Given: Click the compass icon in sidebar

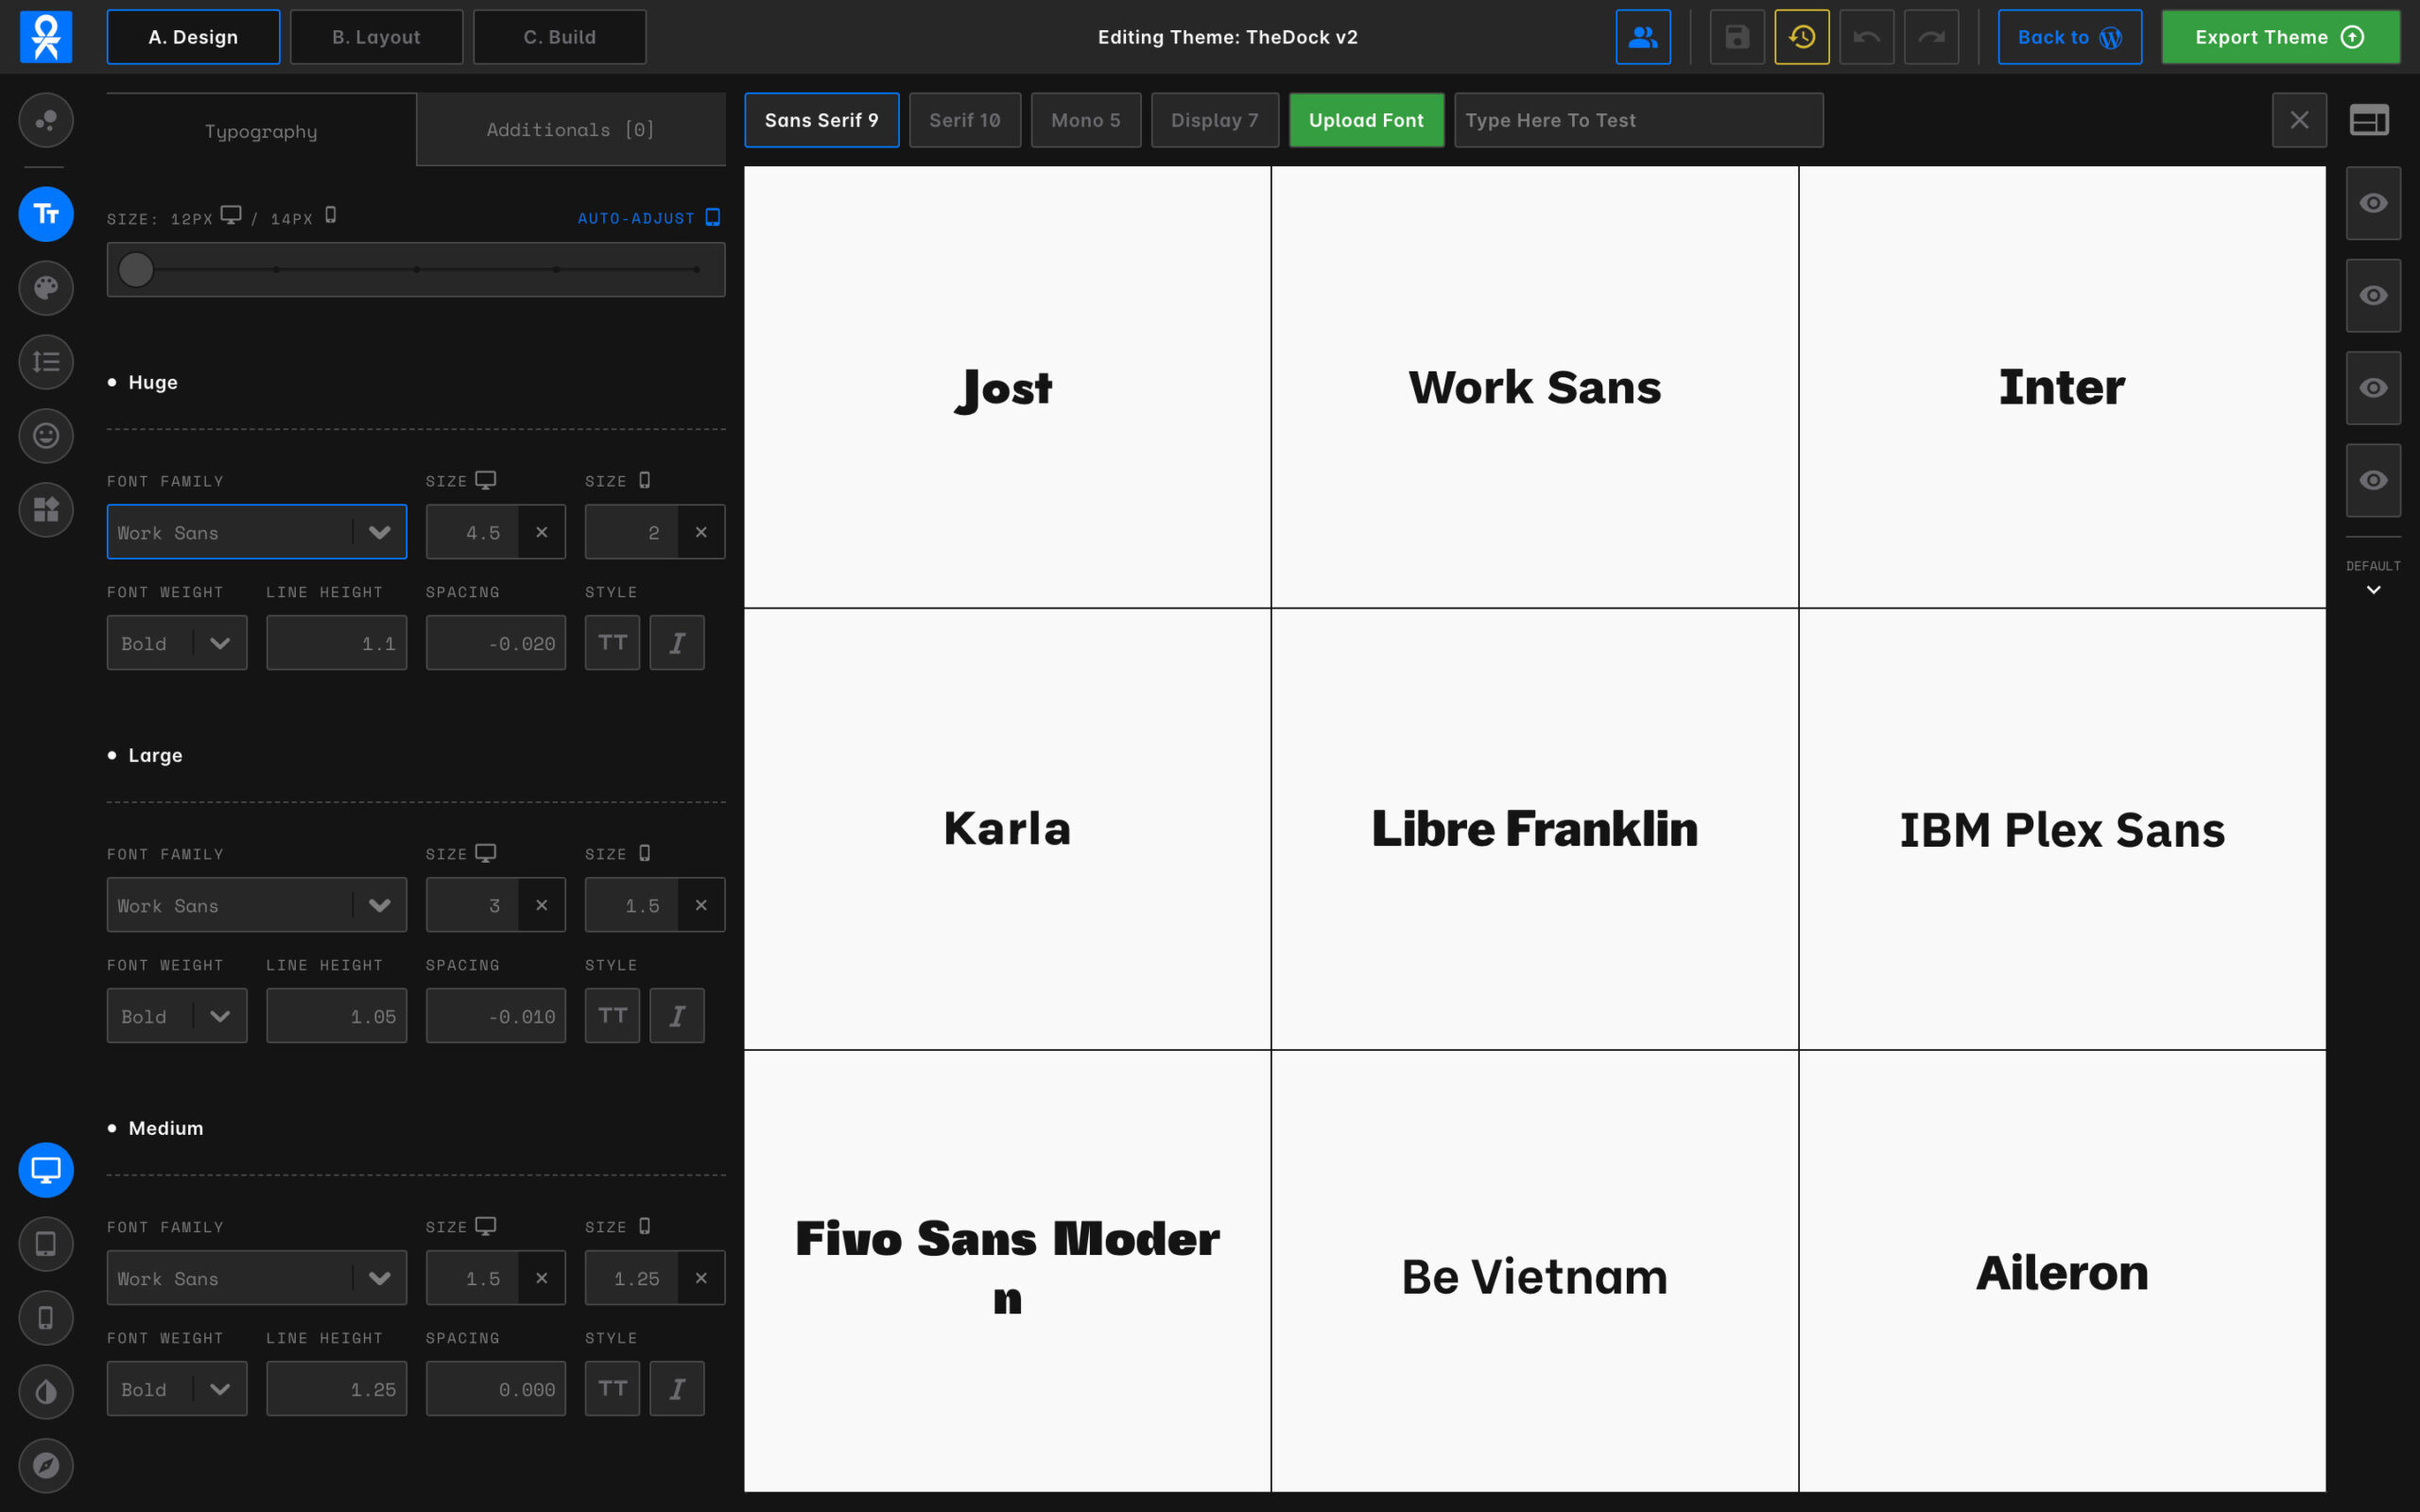Looking at the screenshot, I should click(46, 1465).
